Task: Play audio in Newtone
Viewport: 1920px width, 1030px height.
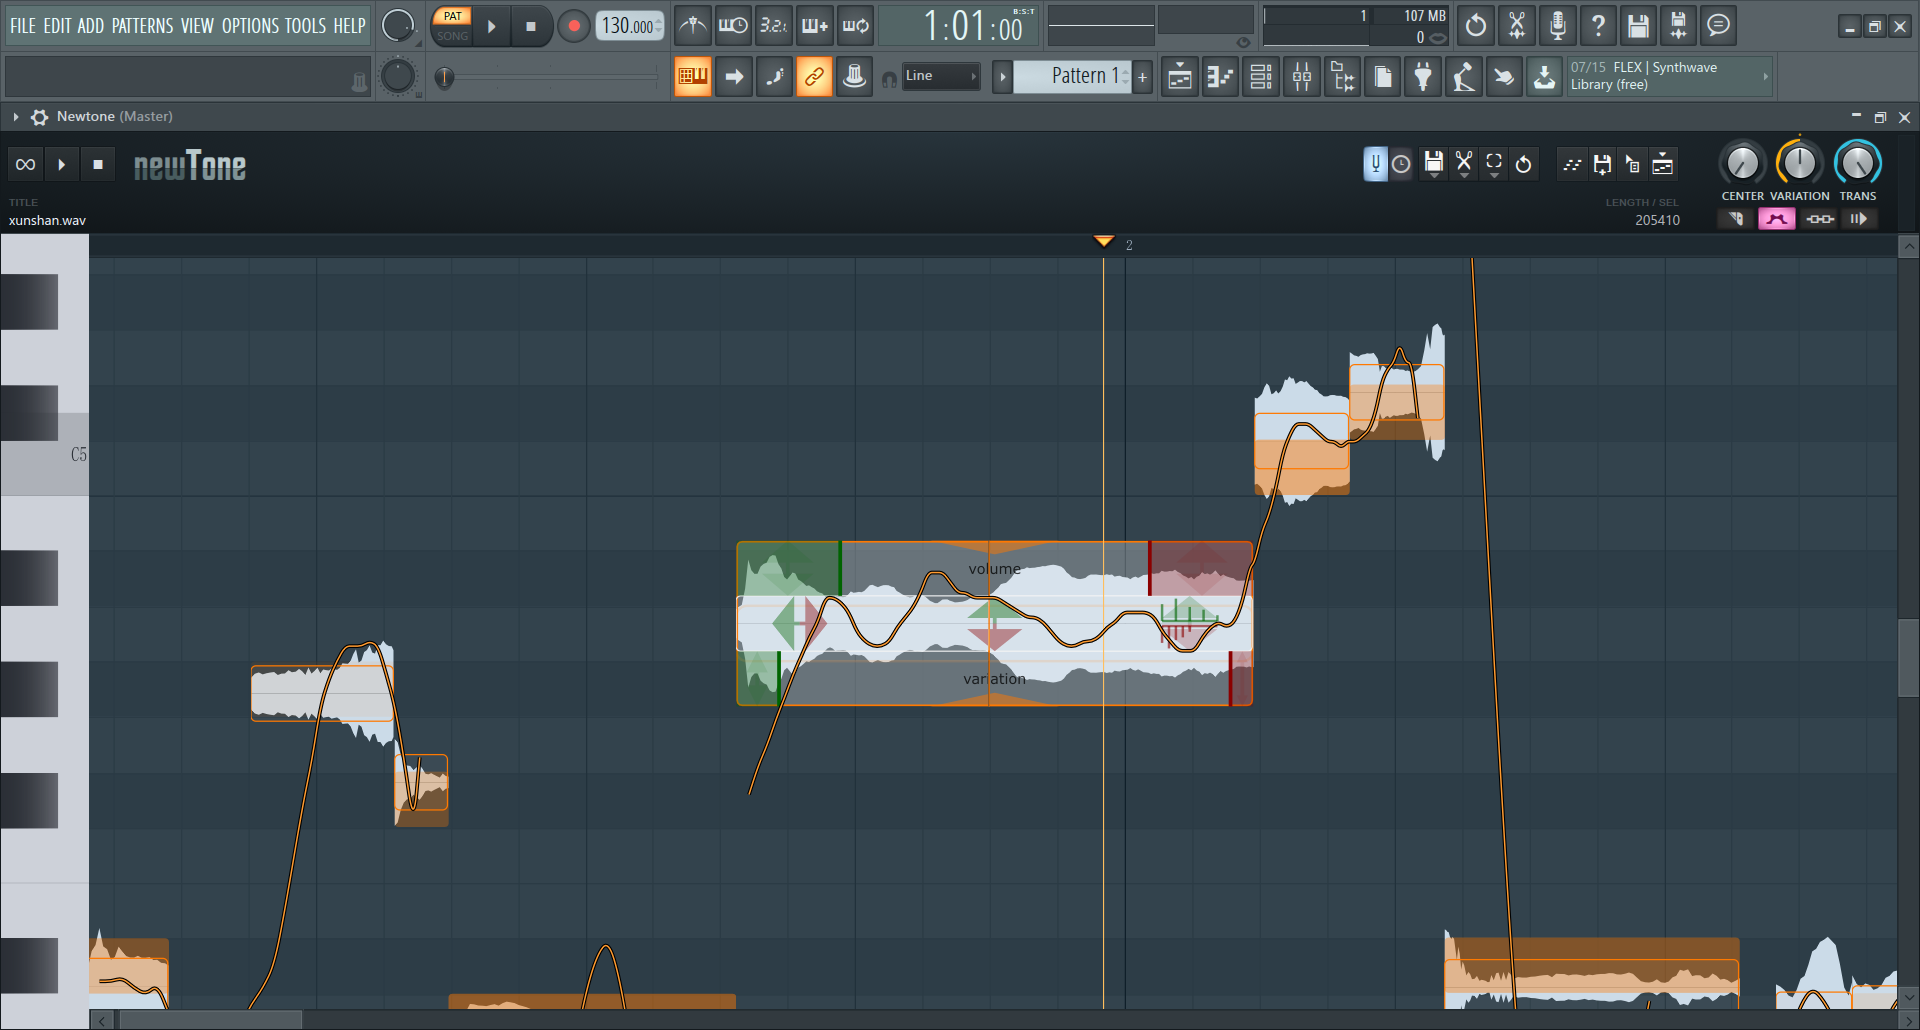Action: click(62, 164)
